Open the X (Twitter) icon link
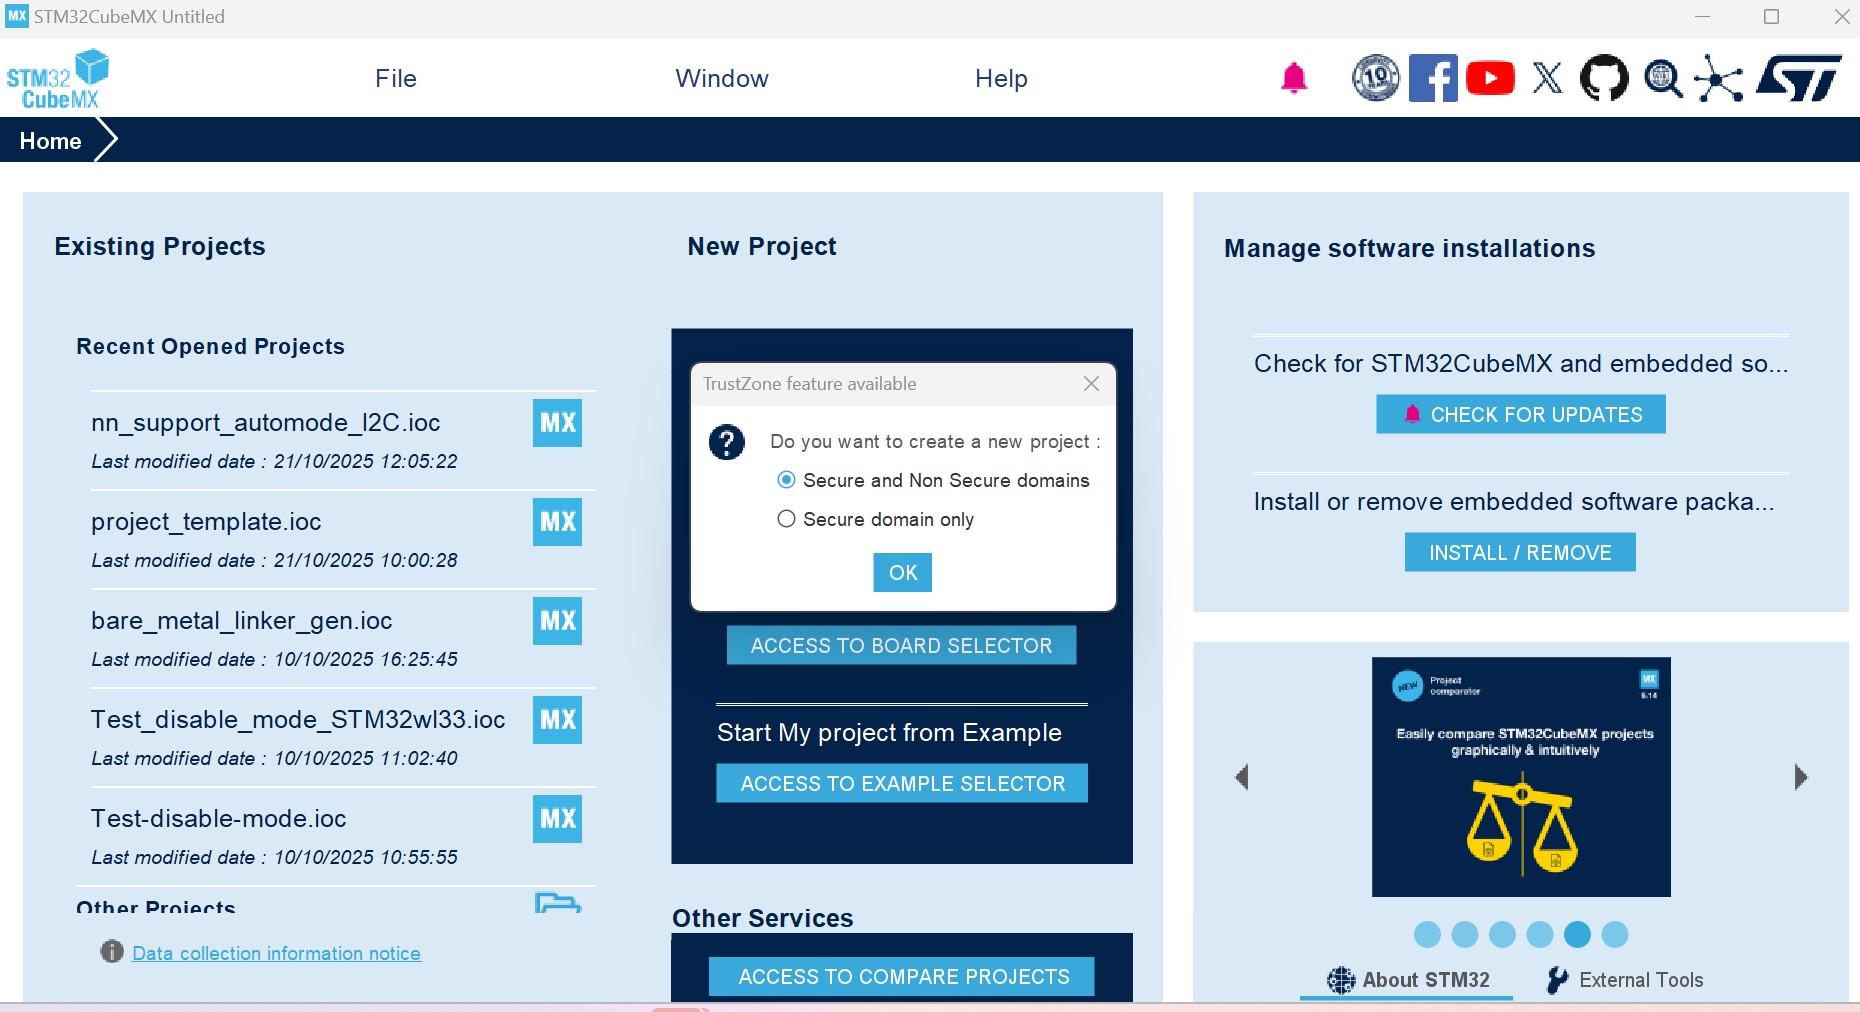This screenshot has height=1012, width=1860. click(1547, 78)
